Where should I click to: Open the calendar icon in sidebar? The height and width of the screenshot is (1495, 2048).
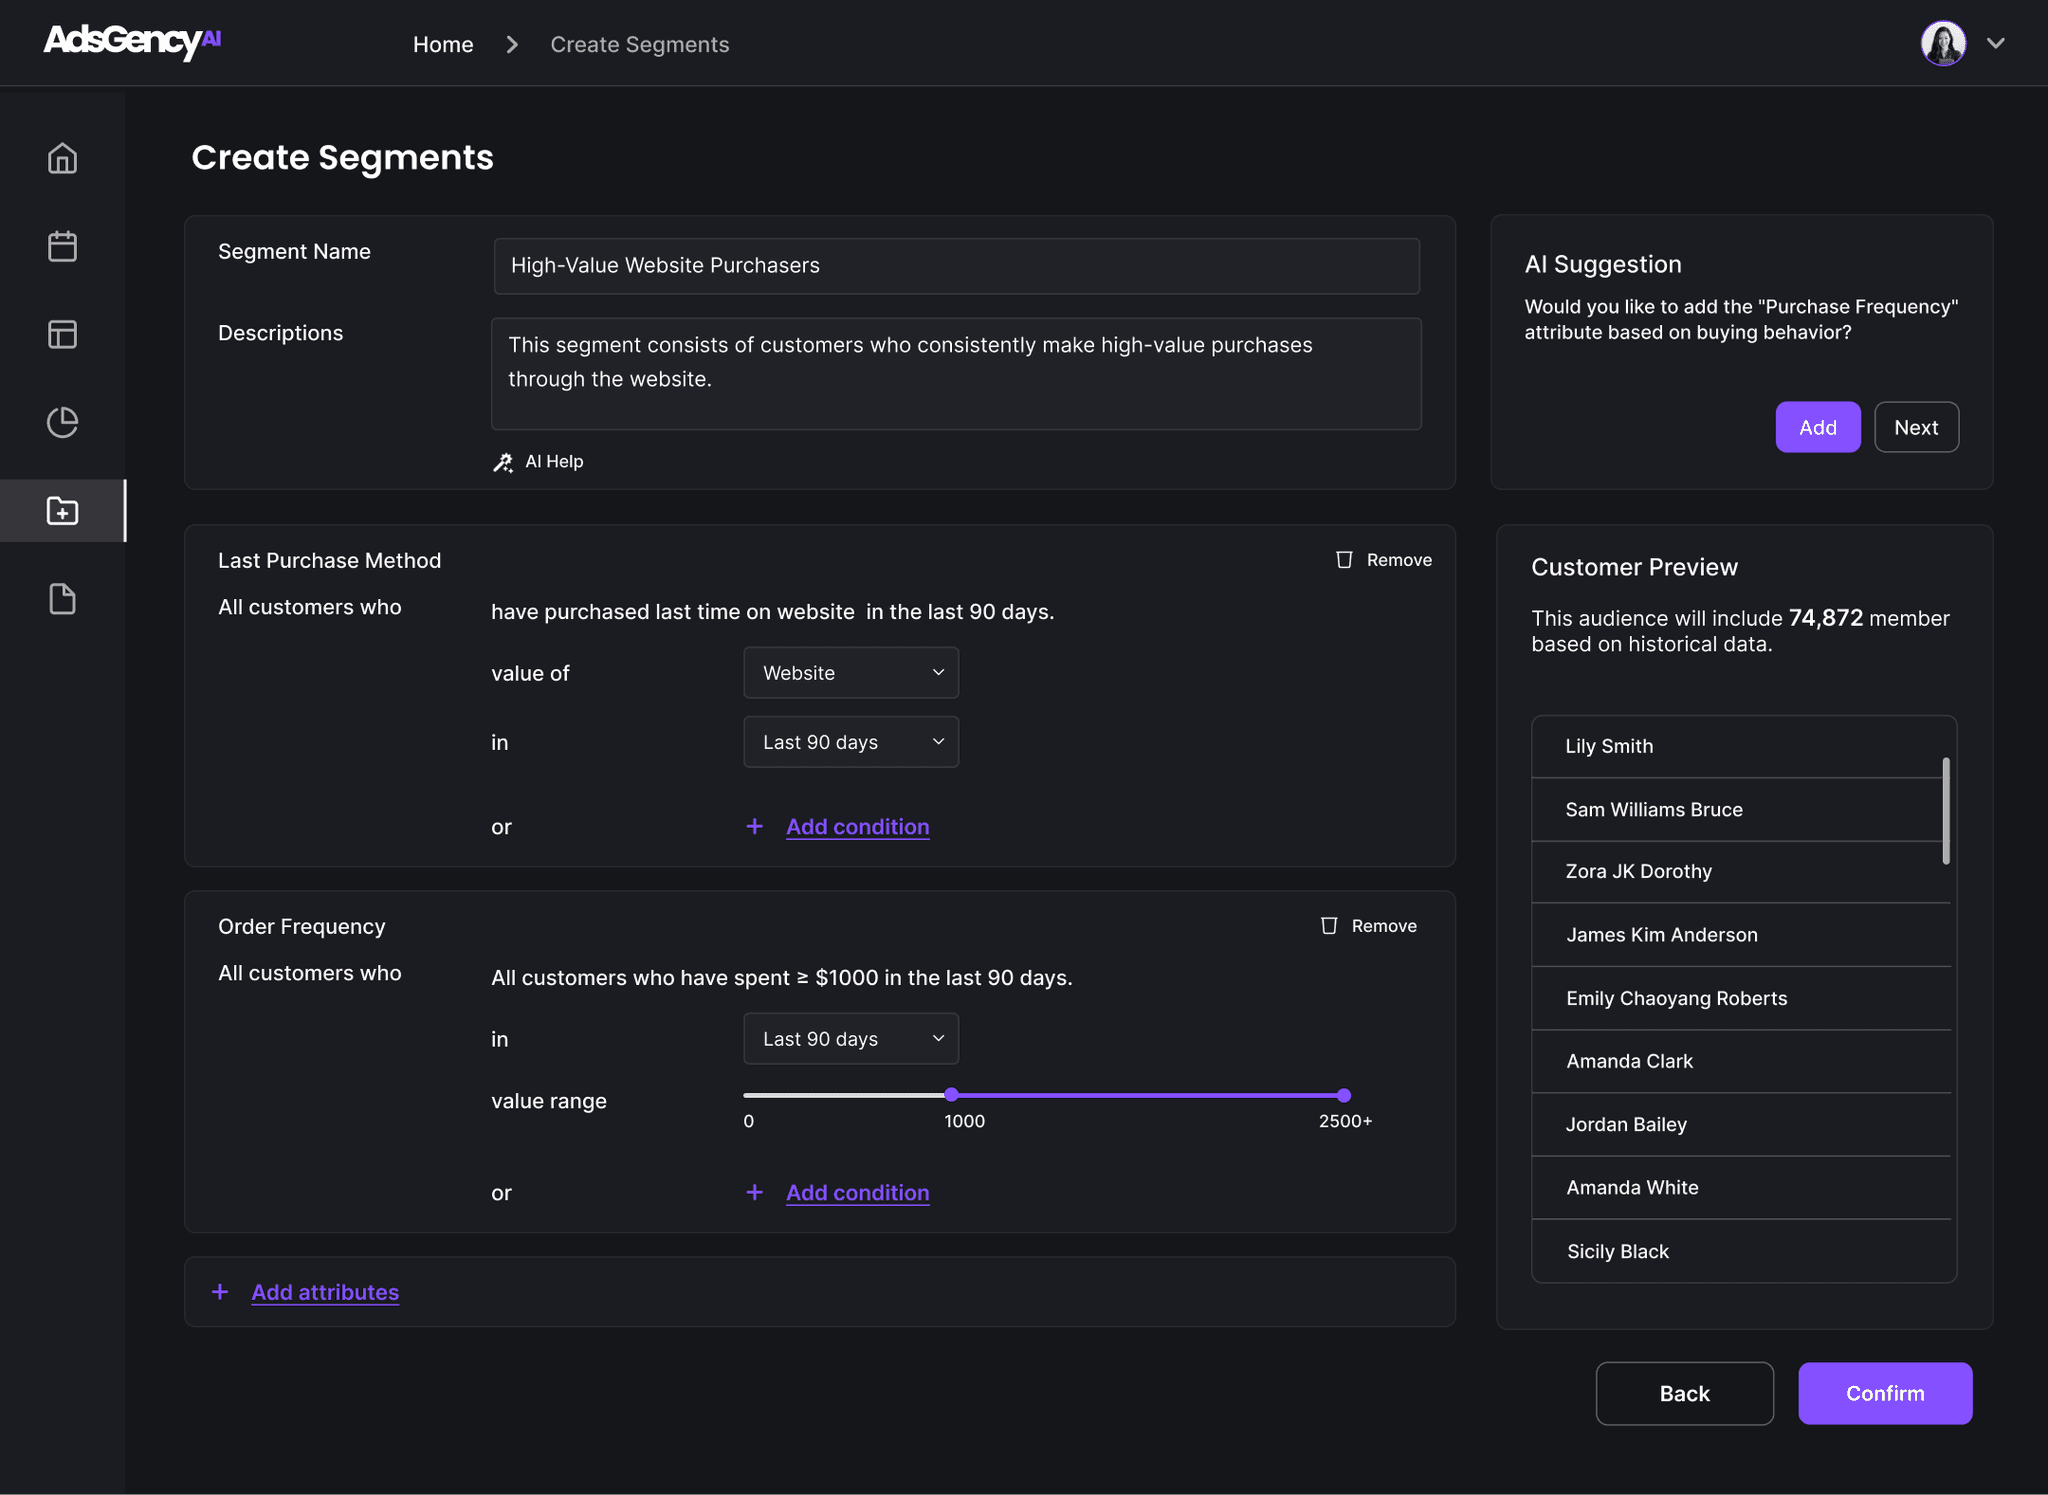62,246
